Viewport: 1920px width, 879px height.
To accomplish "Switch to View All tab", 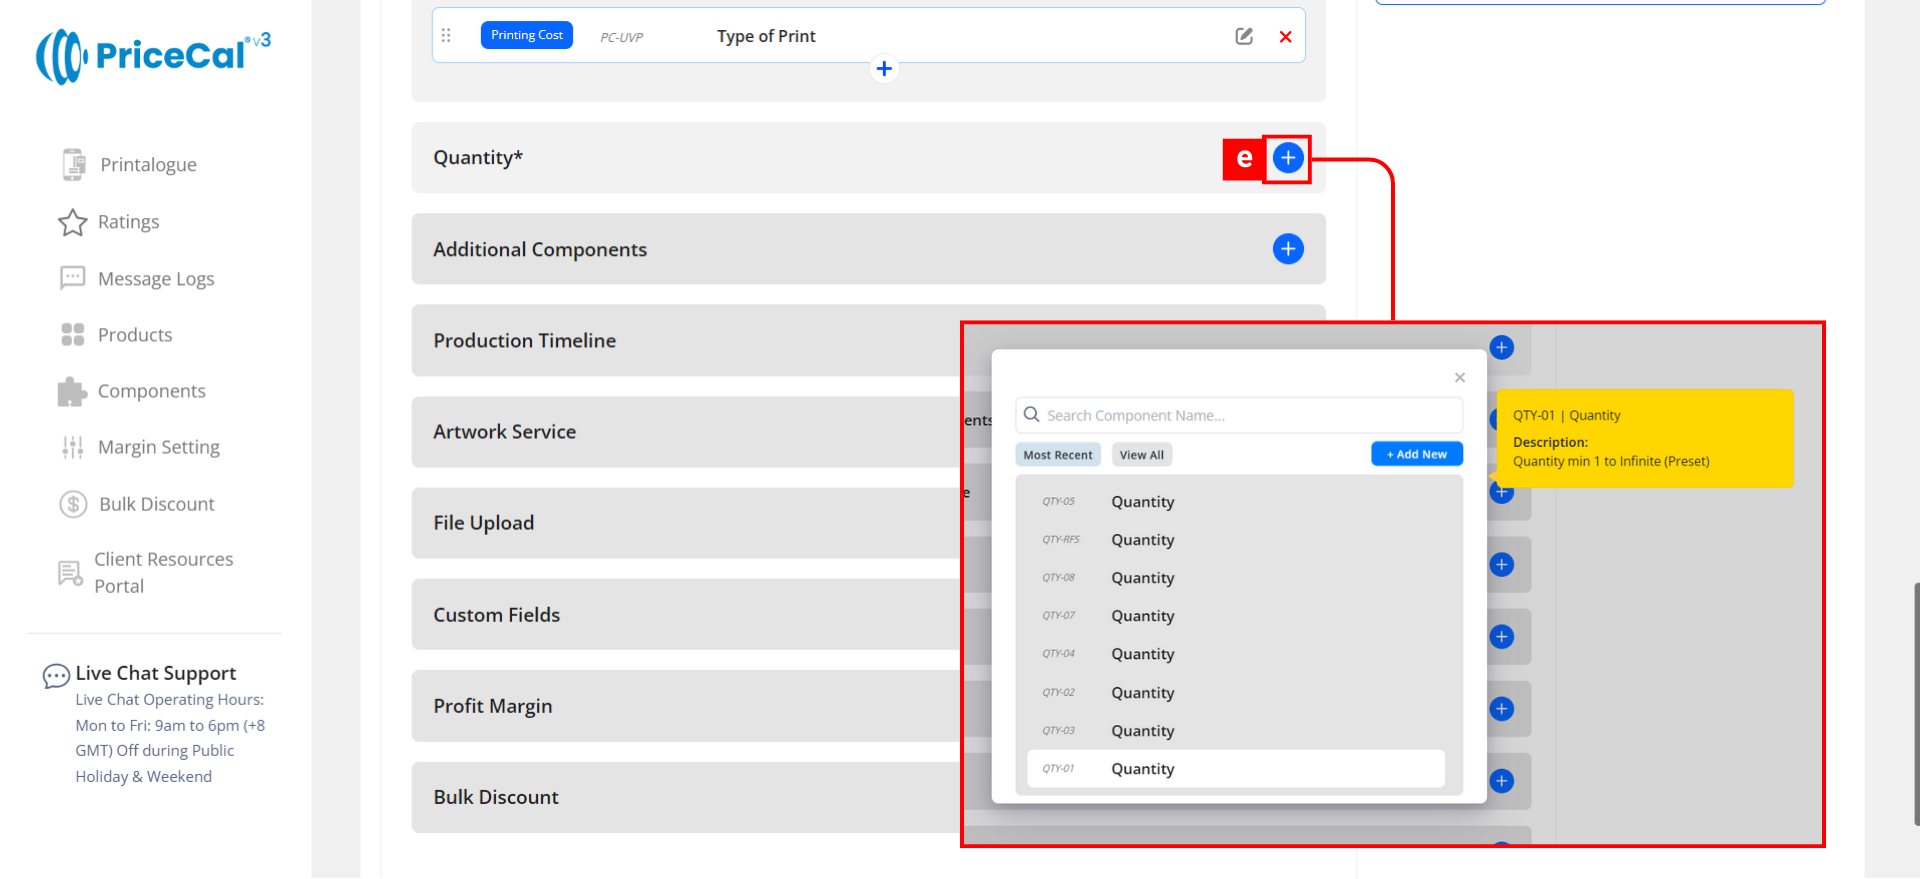I will coord(1141,455).
